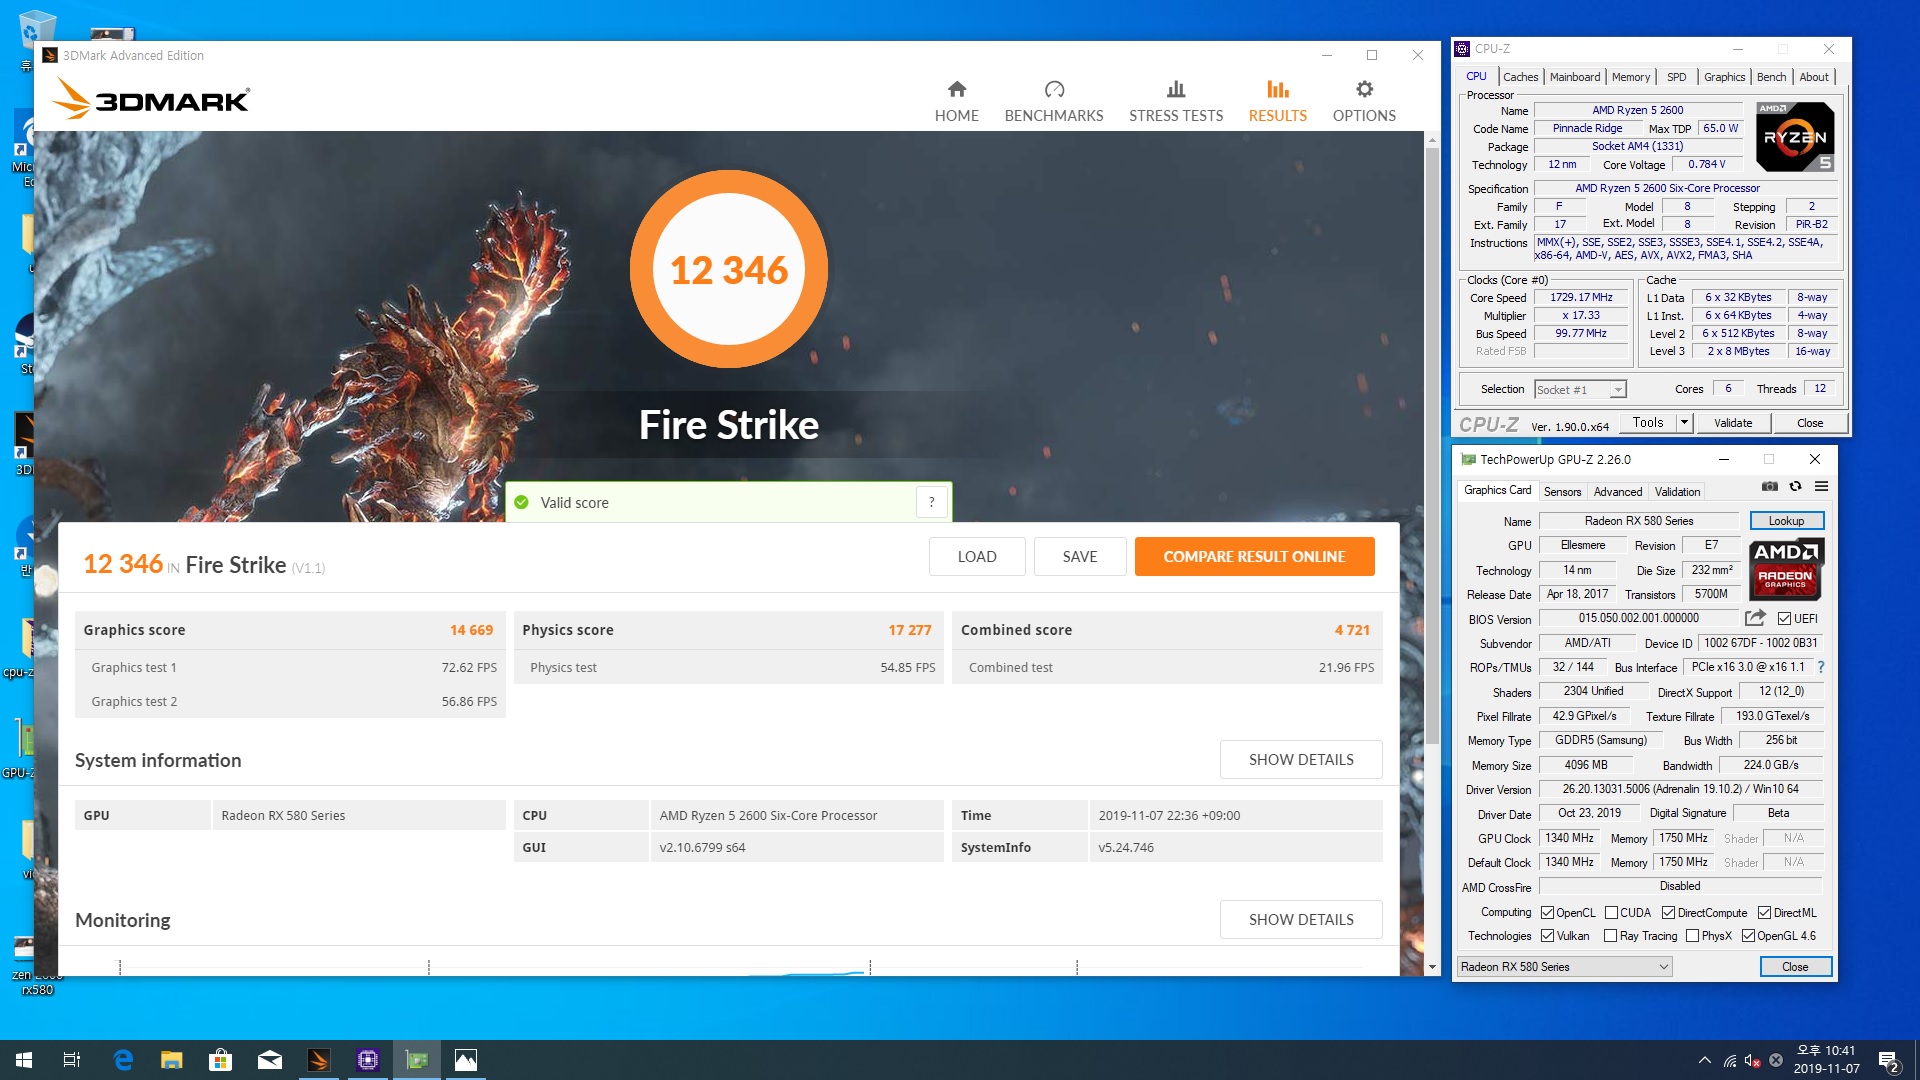Open Radeon RX 580 Series GPU dropdown
The height and width of the screenshot is (1080, 1920).
tap(1564, 967)
